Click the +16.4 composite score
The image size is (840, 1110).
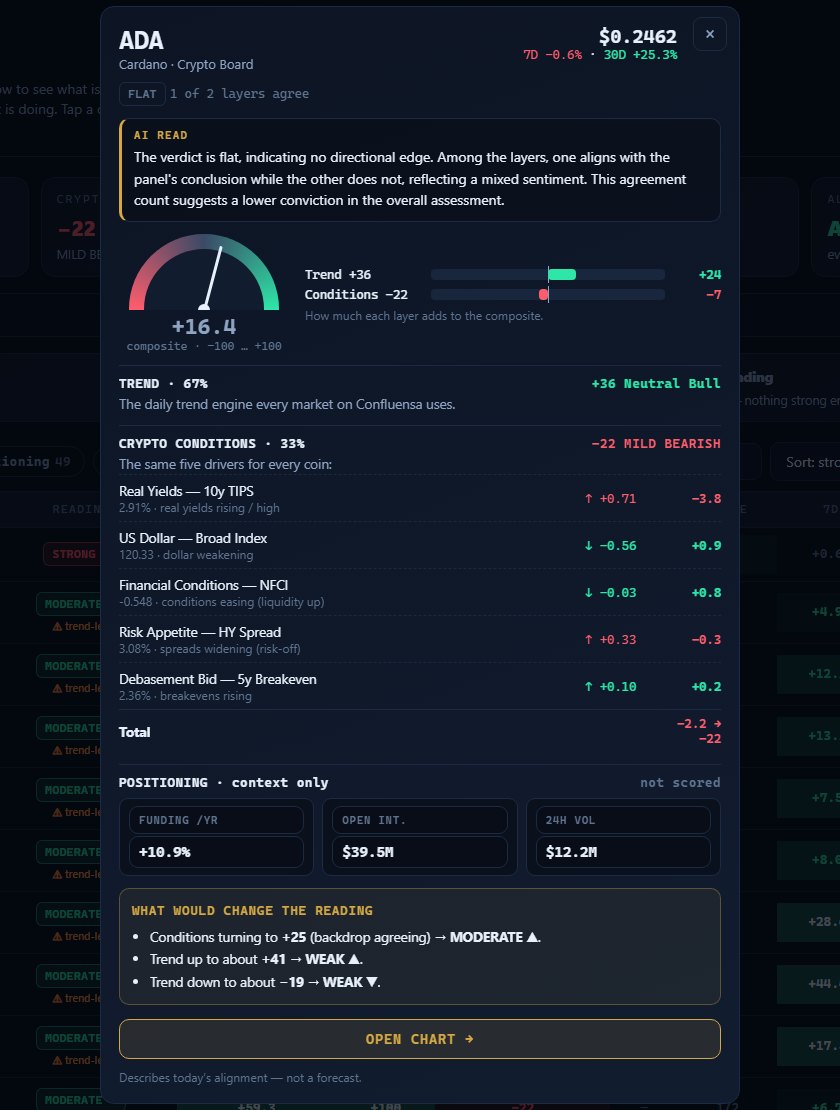tap(204, 326)
